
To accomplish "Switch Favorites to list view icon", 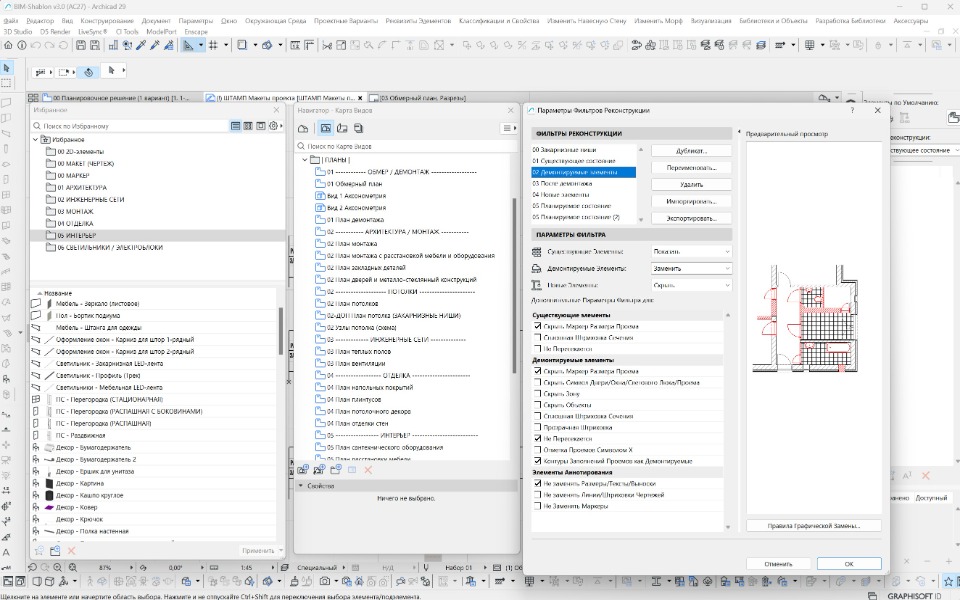I will (235, 126).
